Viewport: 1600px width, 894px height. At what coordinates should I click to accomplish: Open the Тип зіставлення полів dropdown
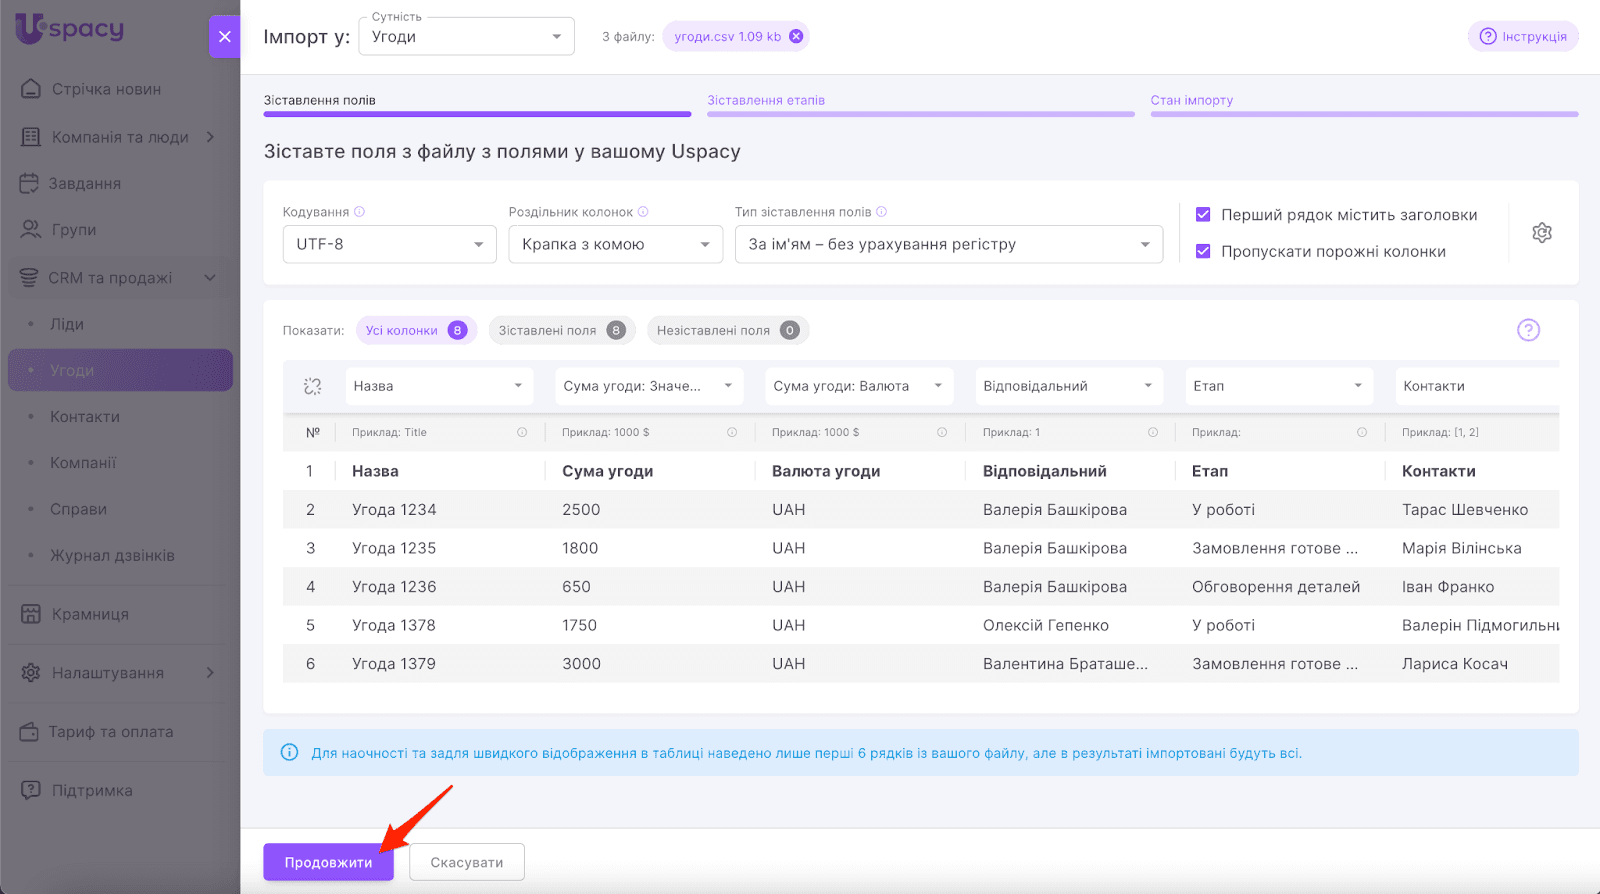click(948, 245)
